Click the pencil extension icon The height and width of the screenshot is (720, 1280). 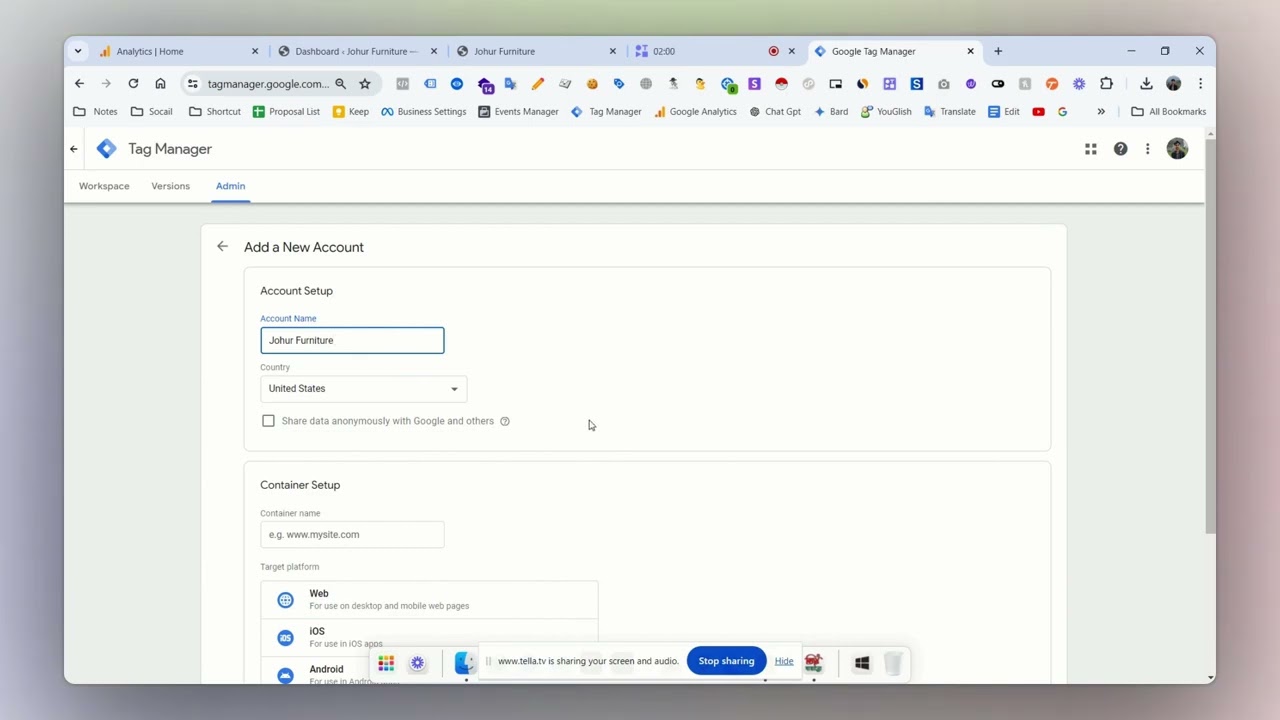pos(538,84)
